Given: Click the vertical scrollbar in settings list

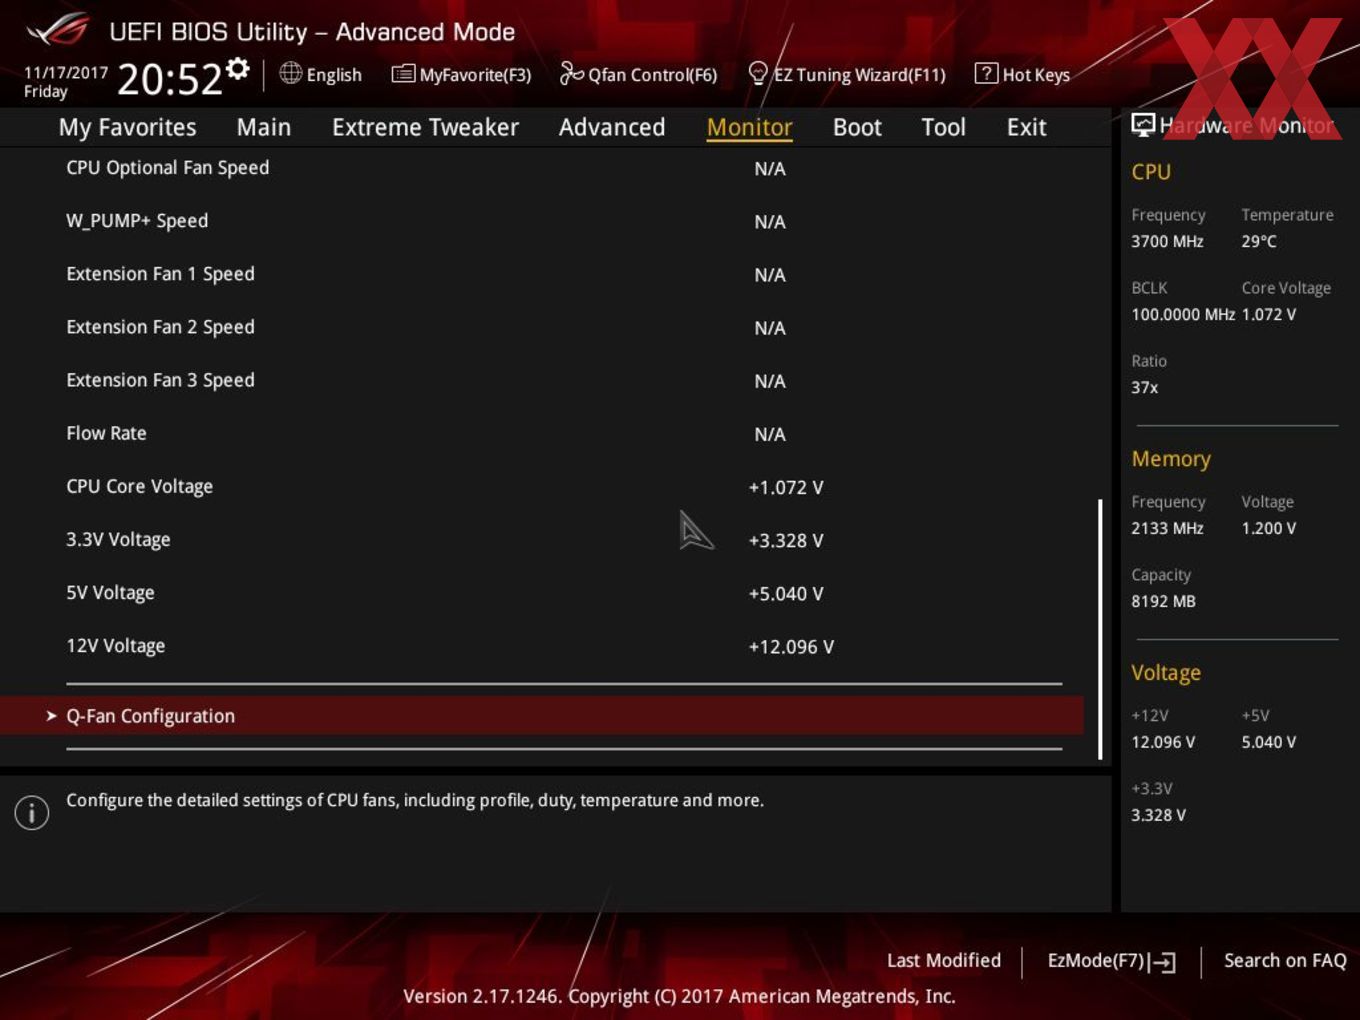Looking at the screenshot, I should [x=1100, y=629].
